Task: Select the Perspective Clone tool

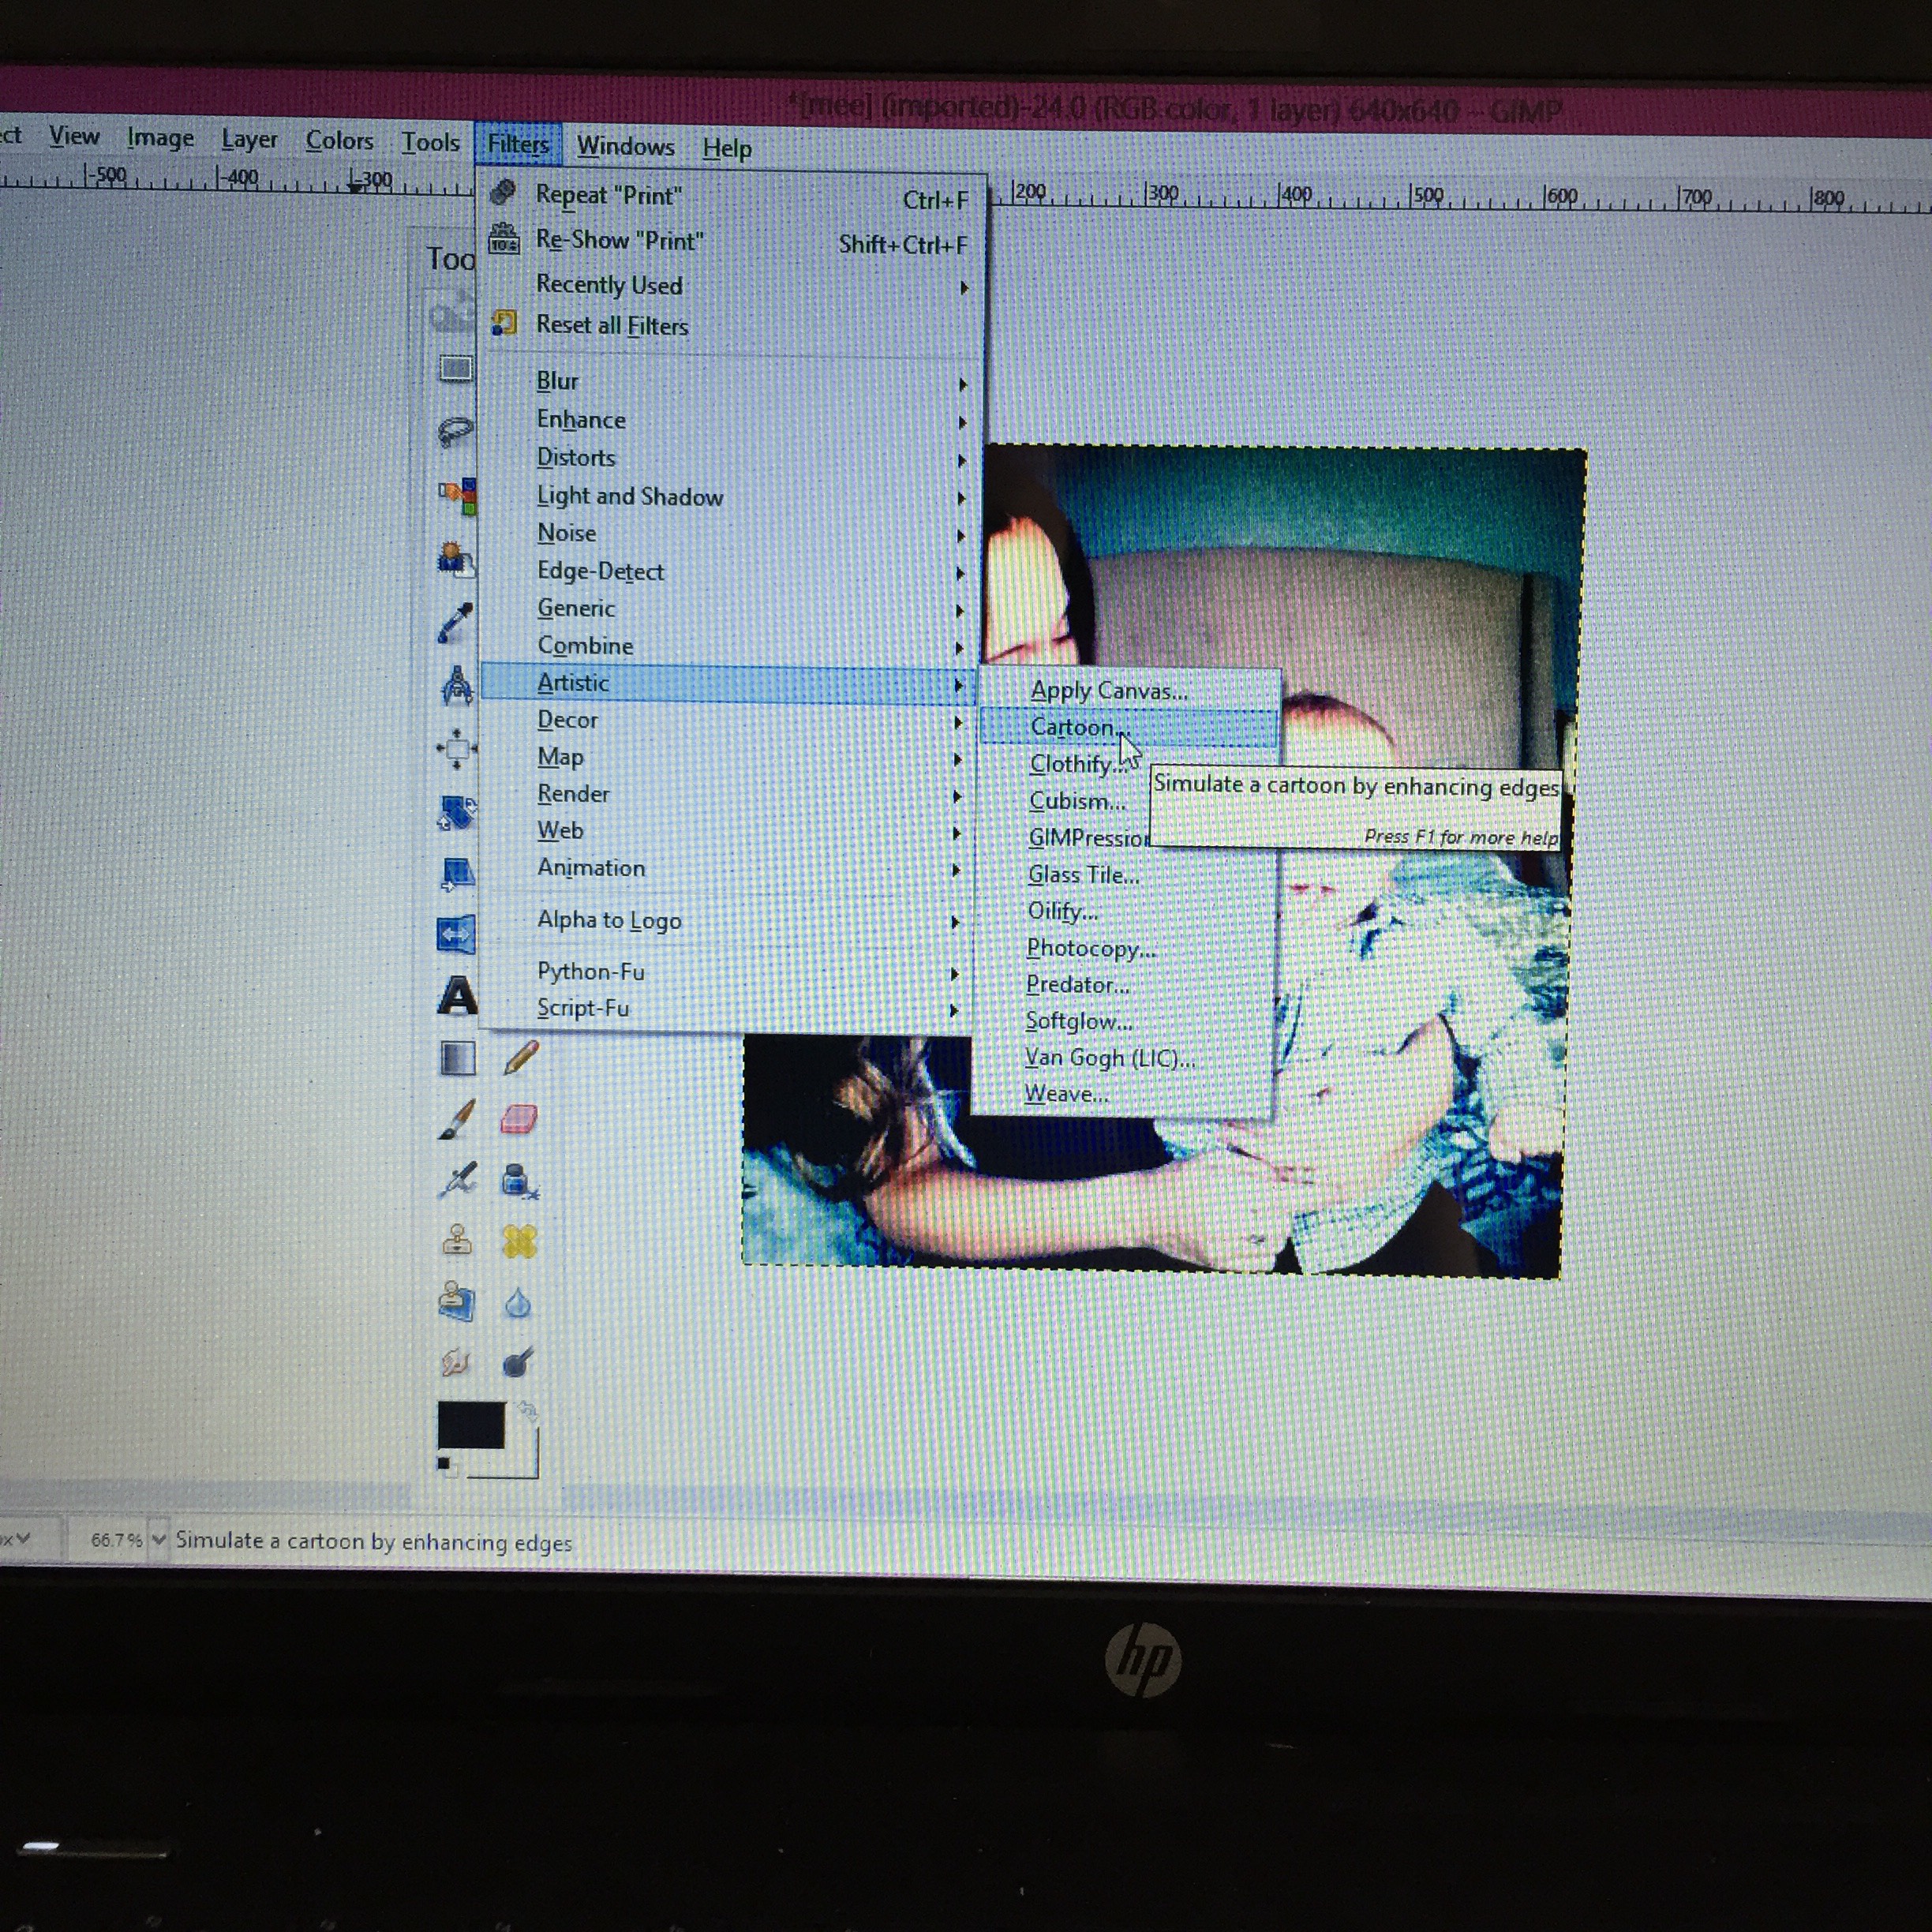Action: (457, 1302)
